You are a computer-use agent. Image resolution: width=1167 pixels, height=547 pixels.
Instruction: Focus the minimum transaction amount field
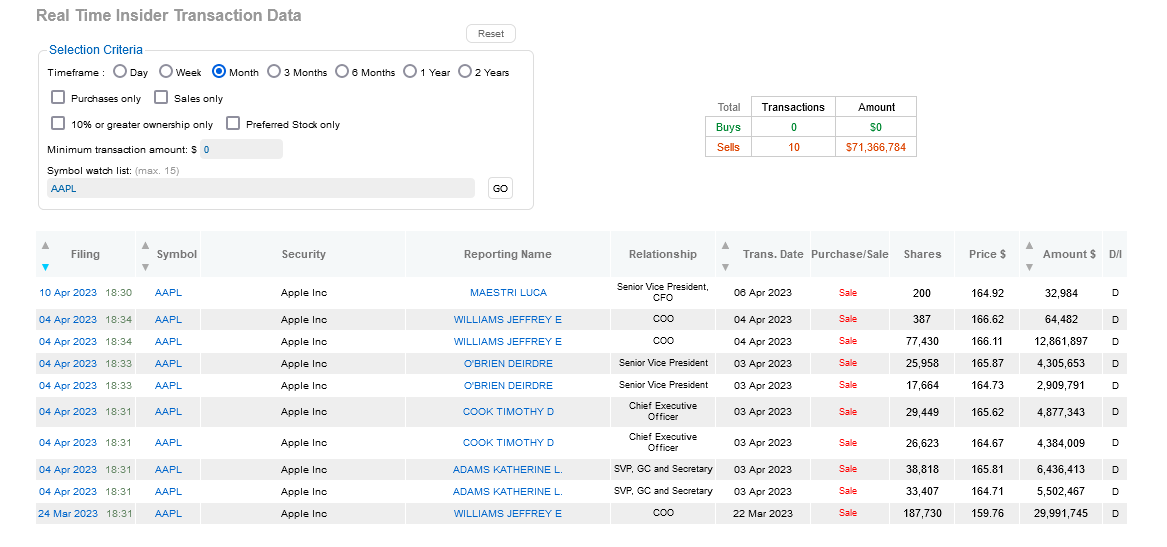pyautogui.click(x=241, y=149)
